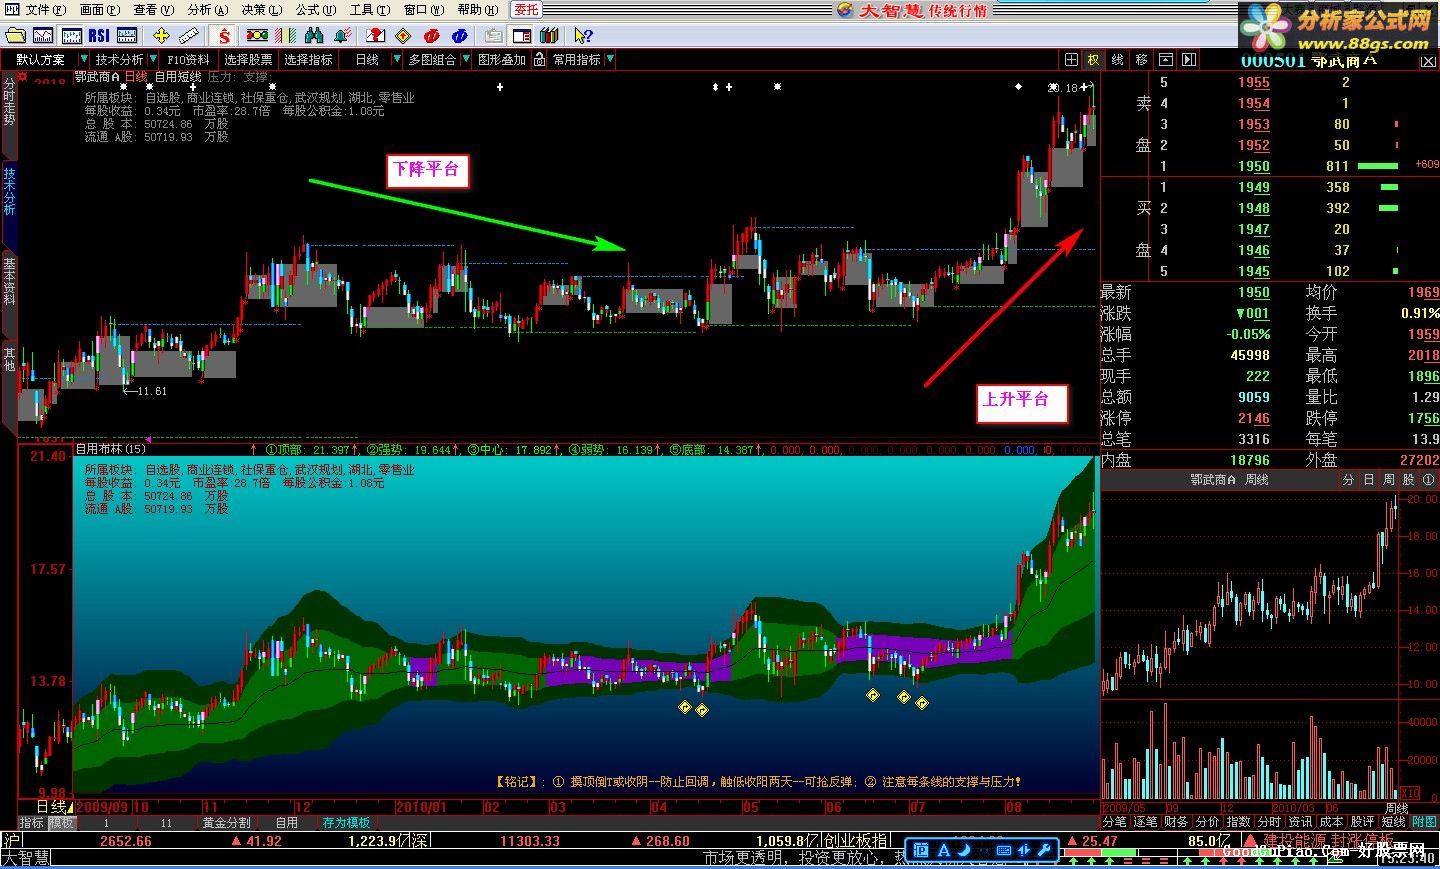Open the 文件(F) menu
Screen dimensions: 1440x869
coord(45,10)
